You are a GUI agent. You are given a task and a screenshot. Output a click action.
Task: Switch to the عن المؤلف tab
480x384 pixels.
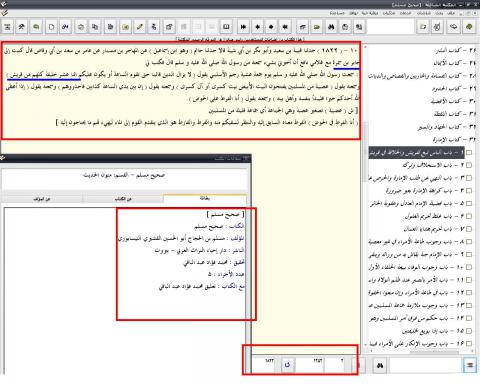pyautogui.click(x=42, y=199)
